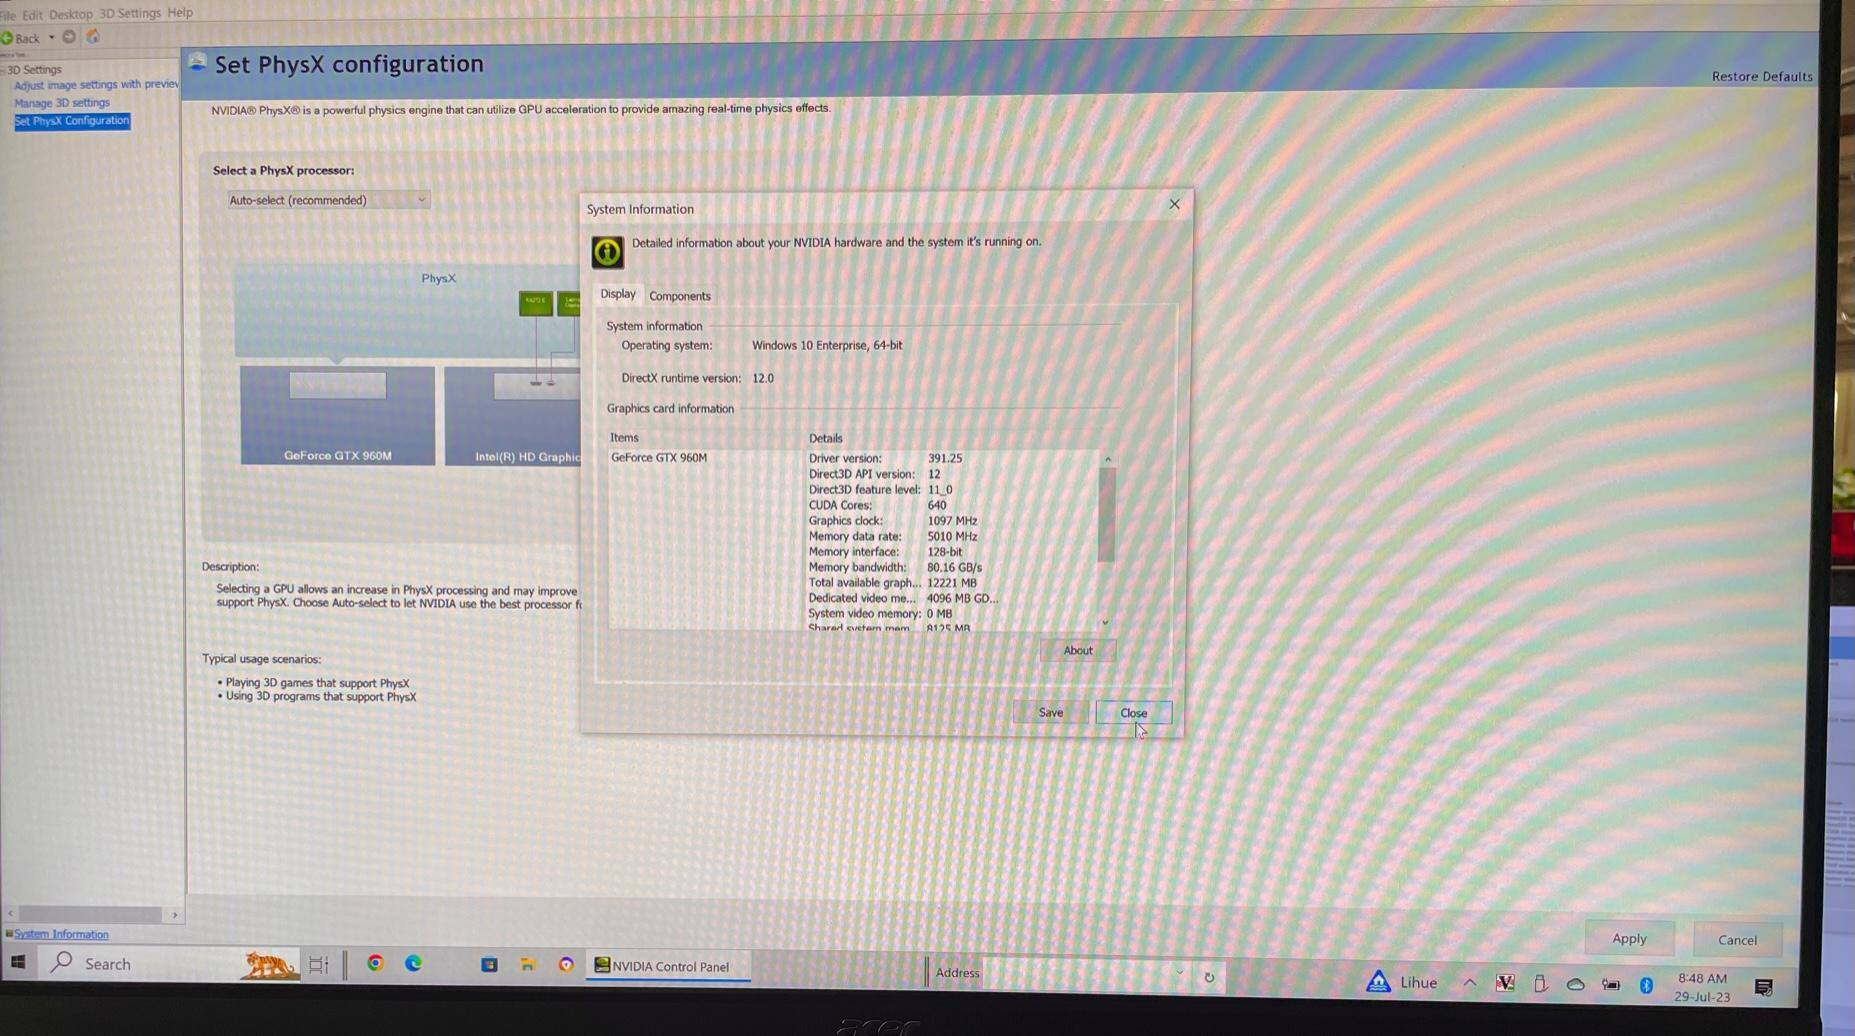Select Manage 3D settings in sidebar

[62, 103]
